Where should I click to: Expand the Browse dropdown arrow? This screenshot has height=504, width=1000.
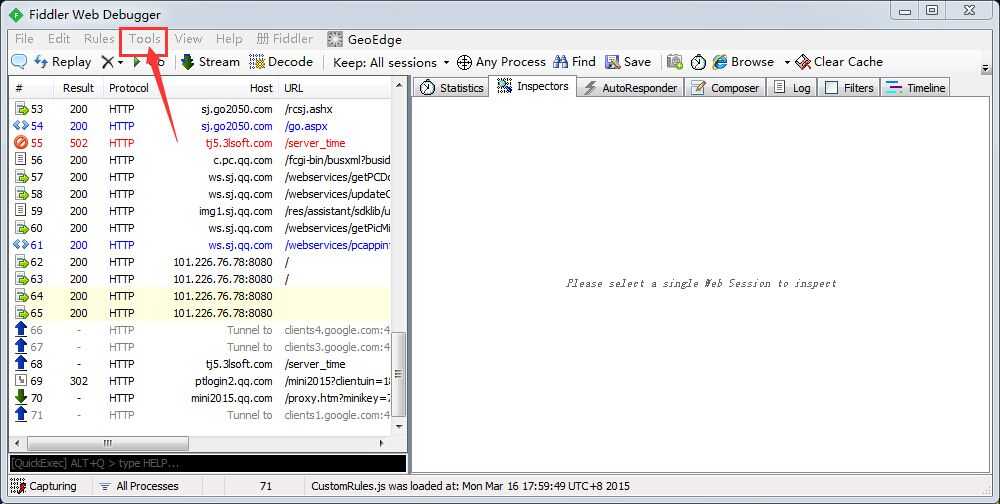pyautogui.click(x=787, y=63)
